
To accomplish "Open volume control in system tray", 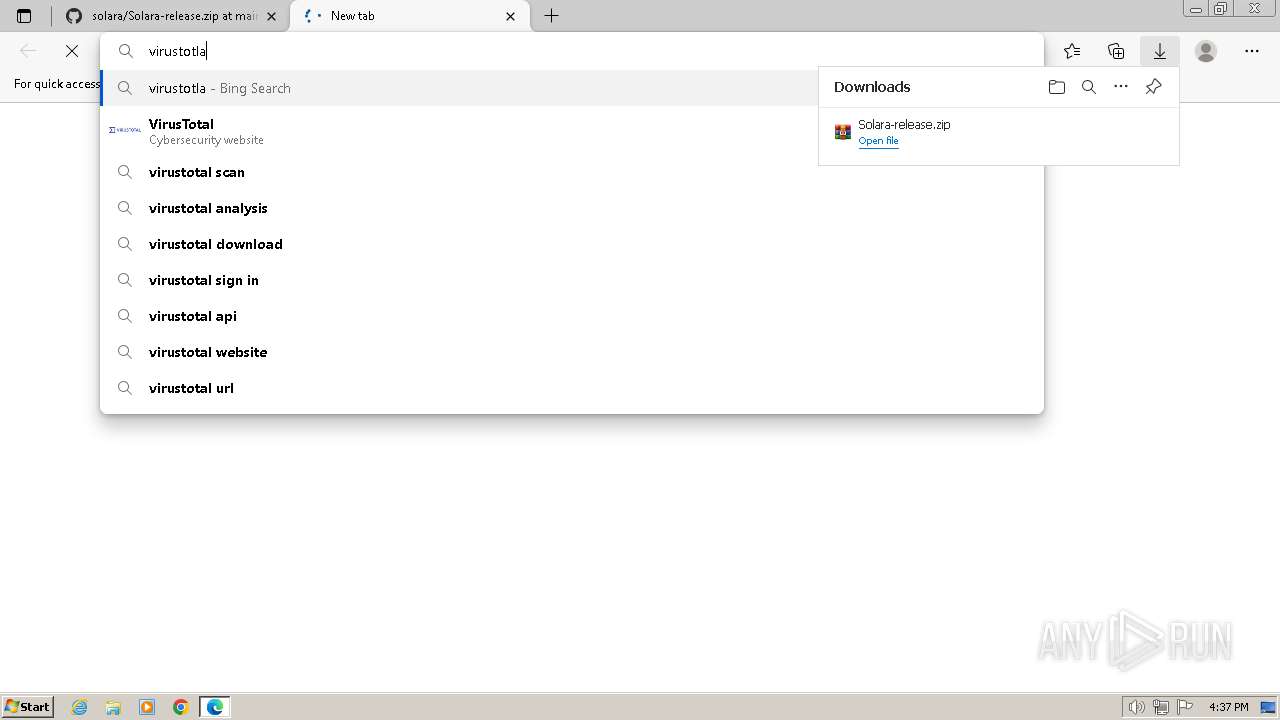I will 1137,707.
